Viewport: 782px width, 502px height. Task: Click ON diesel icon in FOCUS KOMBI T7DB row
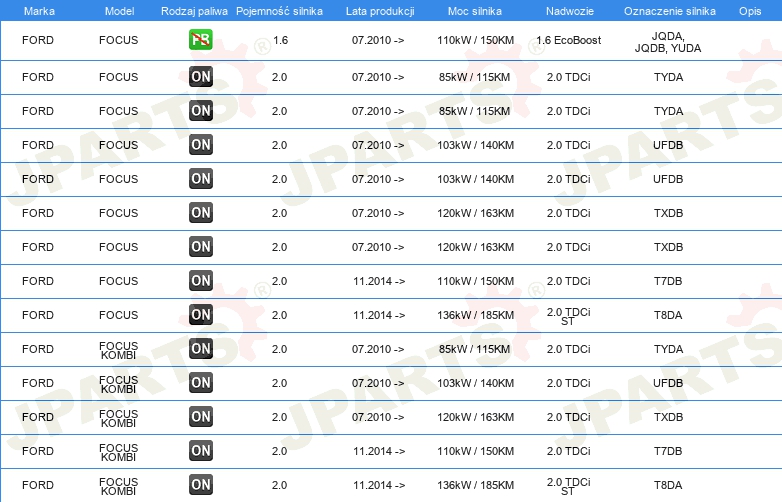coord(201,451)
